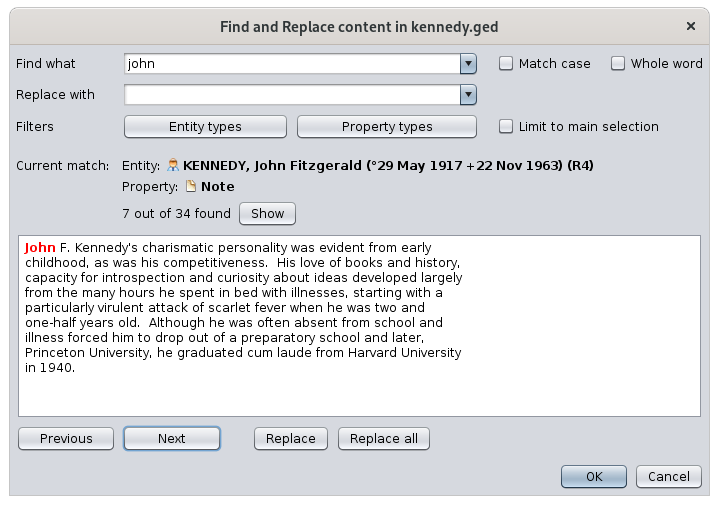Click the words Princeton University in the note
This screenshot has height=505, width=719.
(x=87, y=353)
